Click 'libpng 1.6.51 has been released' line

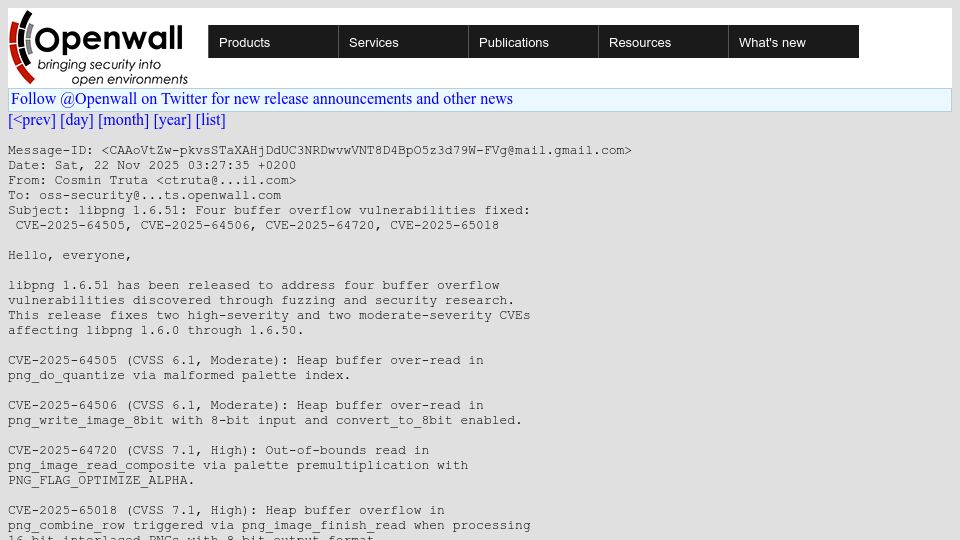[x=253, y=285]
